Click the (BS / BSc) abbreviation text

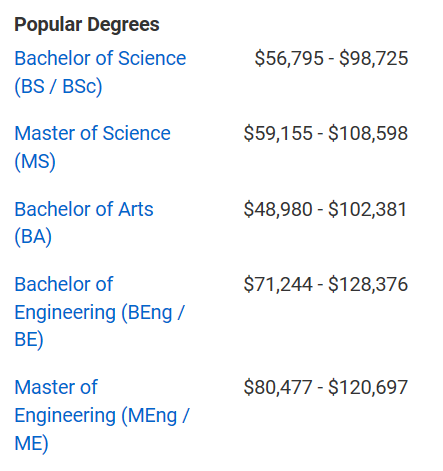tap(58, 86)
